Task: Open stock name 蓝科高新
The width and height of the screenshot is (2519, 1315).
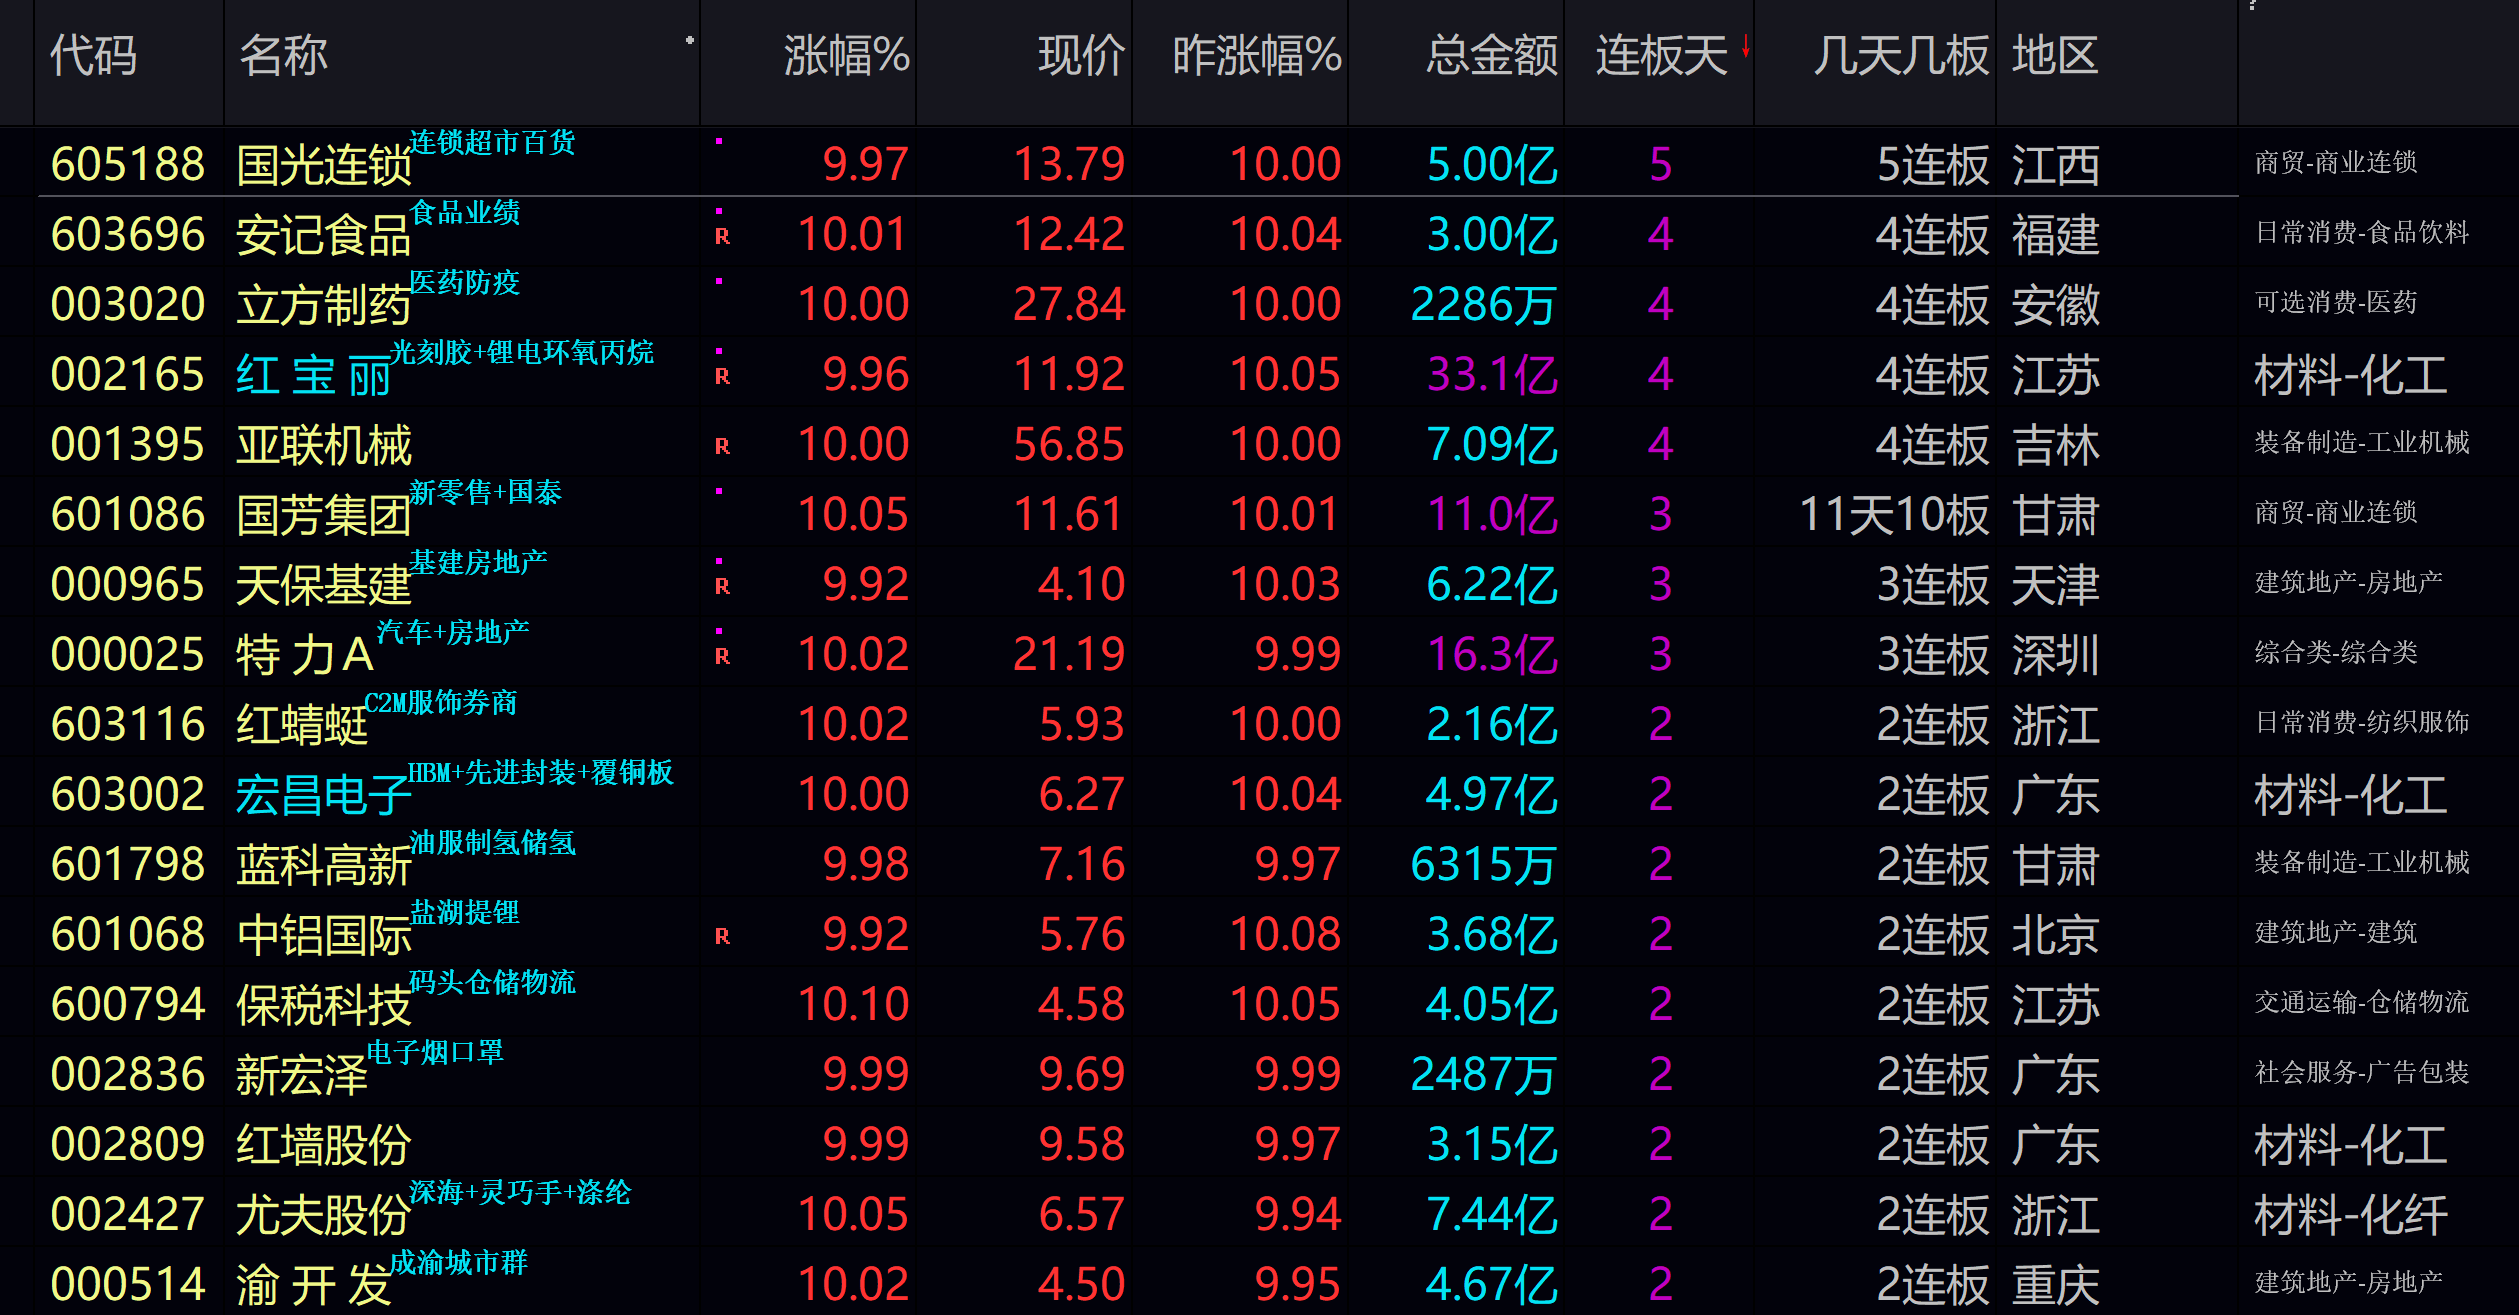Action: coord(324,865)
